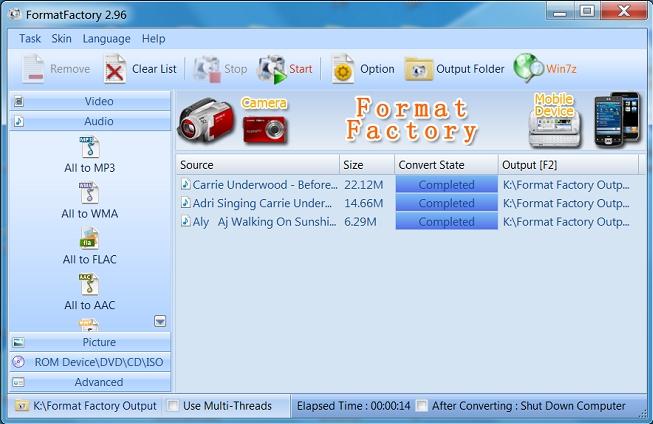Click output path of Aly Aj row

click(566, 222)
